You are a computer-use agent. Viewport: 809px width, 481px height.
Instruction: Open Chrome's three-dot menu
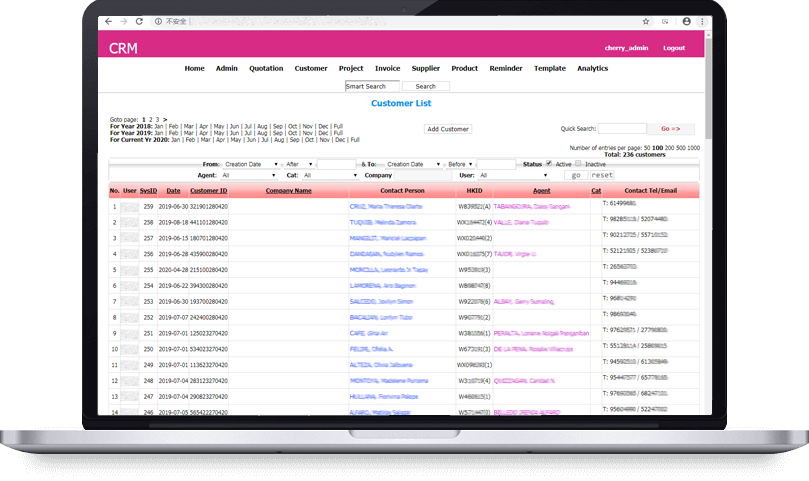[700, 21]
